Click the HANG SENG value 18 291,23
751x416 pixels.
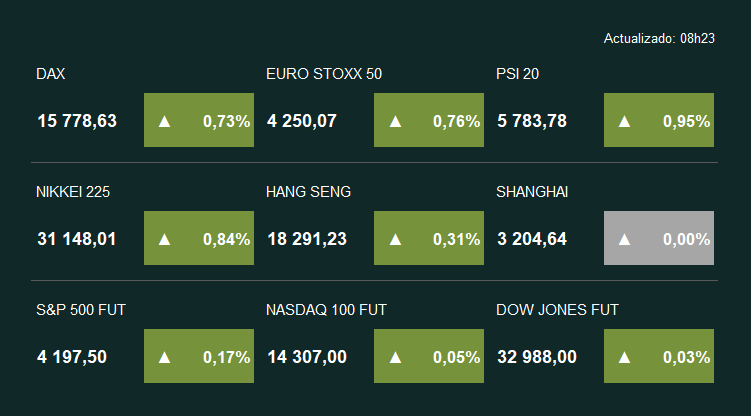307,239
